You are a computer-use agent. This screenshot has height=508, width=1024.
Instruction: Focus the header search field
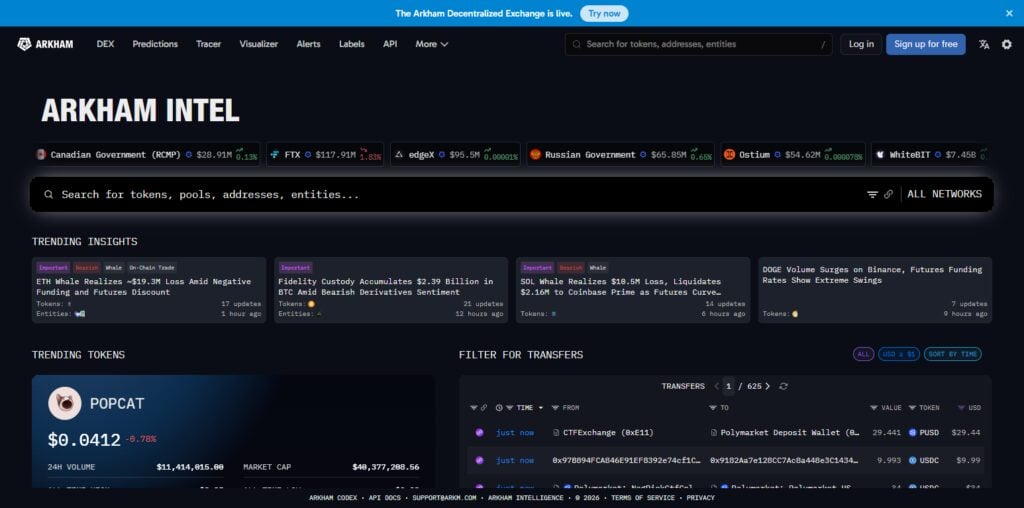pyautogui.click(x=698, y=44)
